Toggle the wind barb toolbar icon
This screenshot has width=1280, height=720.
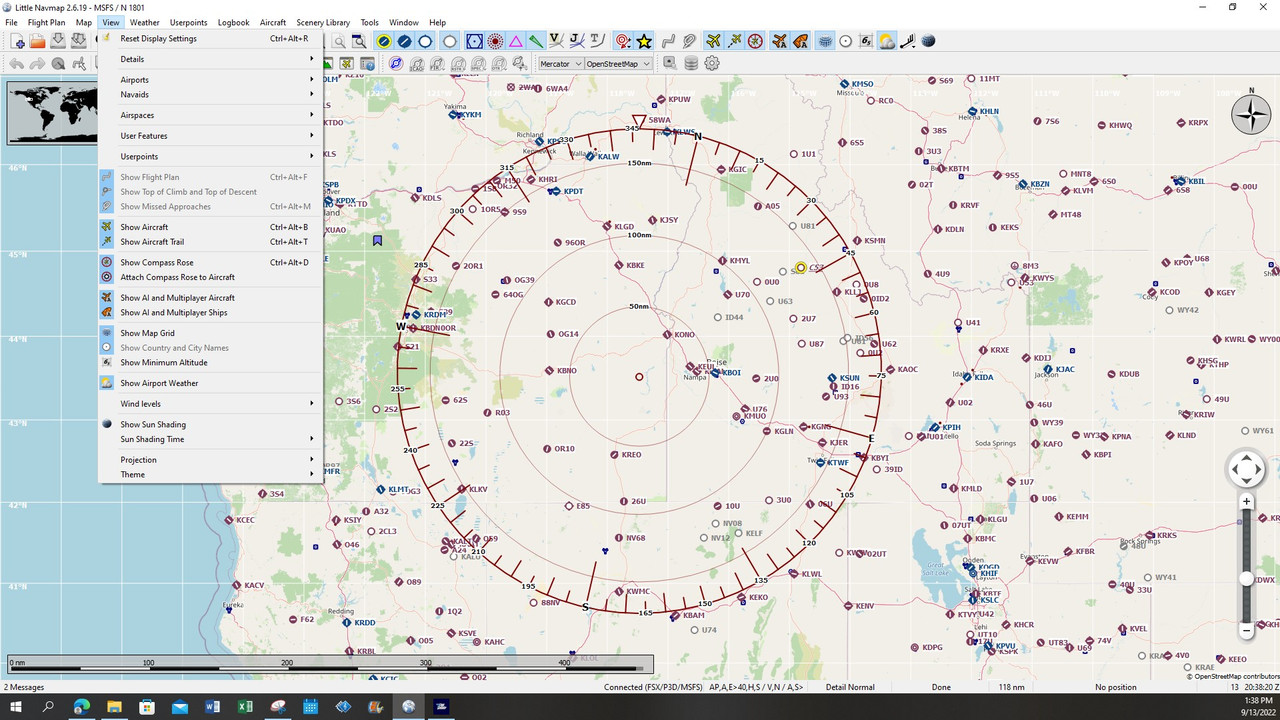coord(906,41)
